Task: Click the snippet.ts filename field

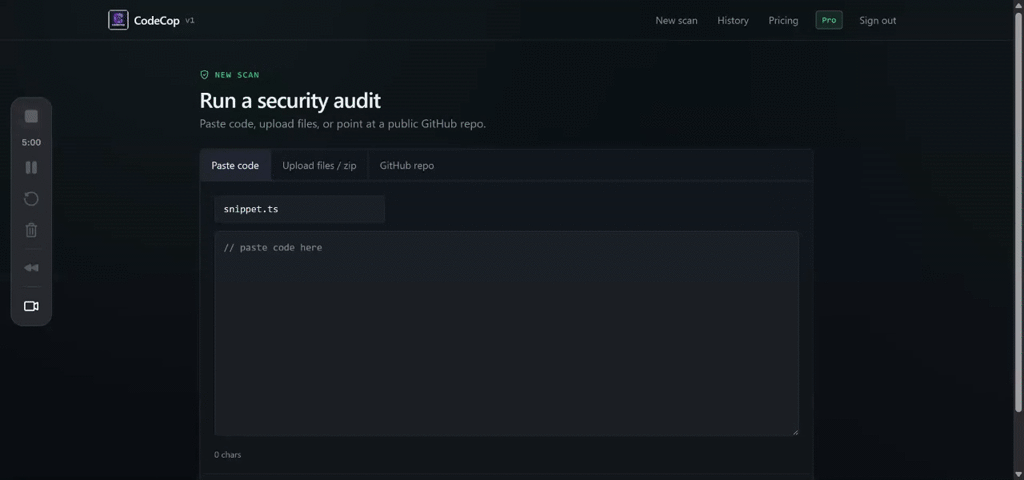Action: 300,209
